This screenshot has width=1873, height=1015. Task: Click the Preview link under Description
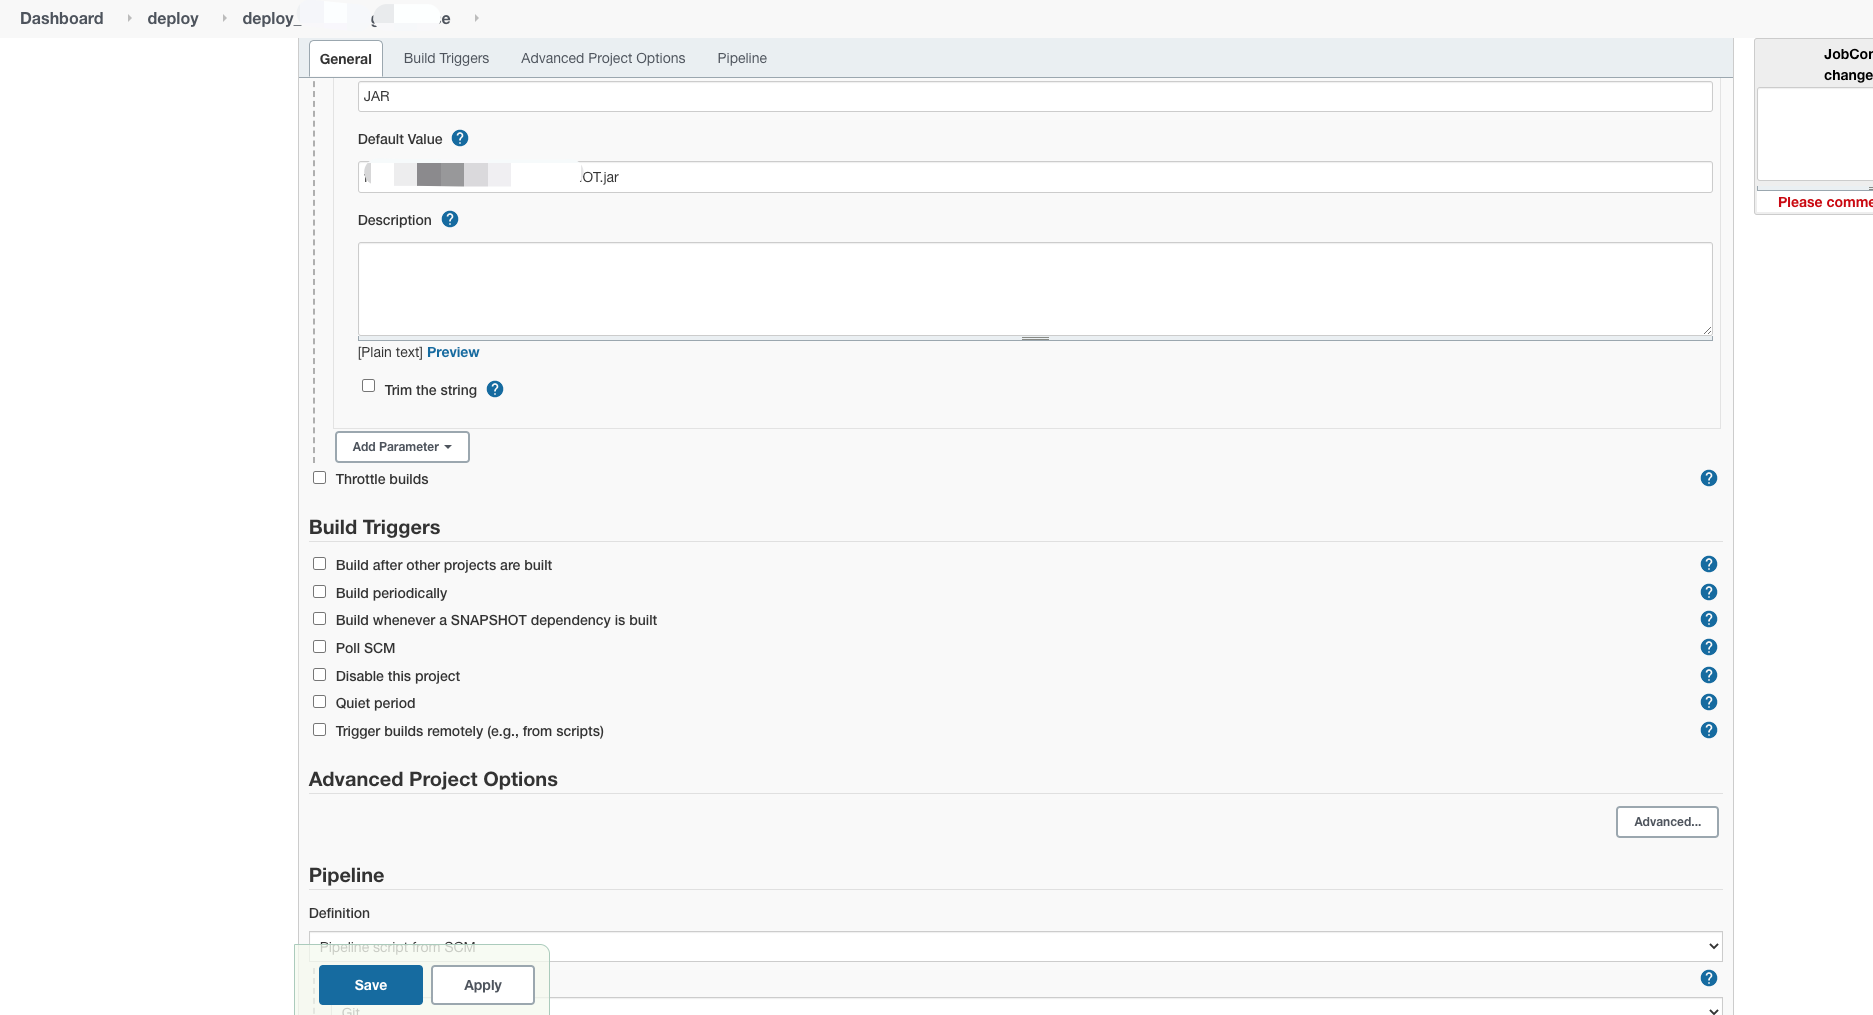pyautogui.click(x=453, y=352)
